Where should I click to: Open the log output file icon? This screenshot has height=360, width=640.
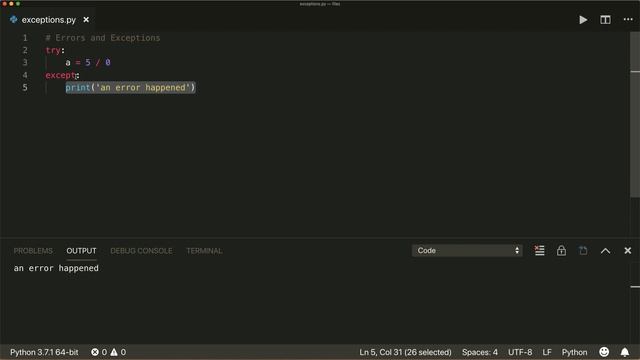(583, 251)
